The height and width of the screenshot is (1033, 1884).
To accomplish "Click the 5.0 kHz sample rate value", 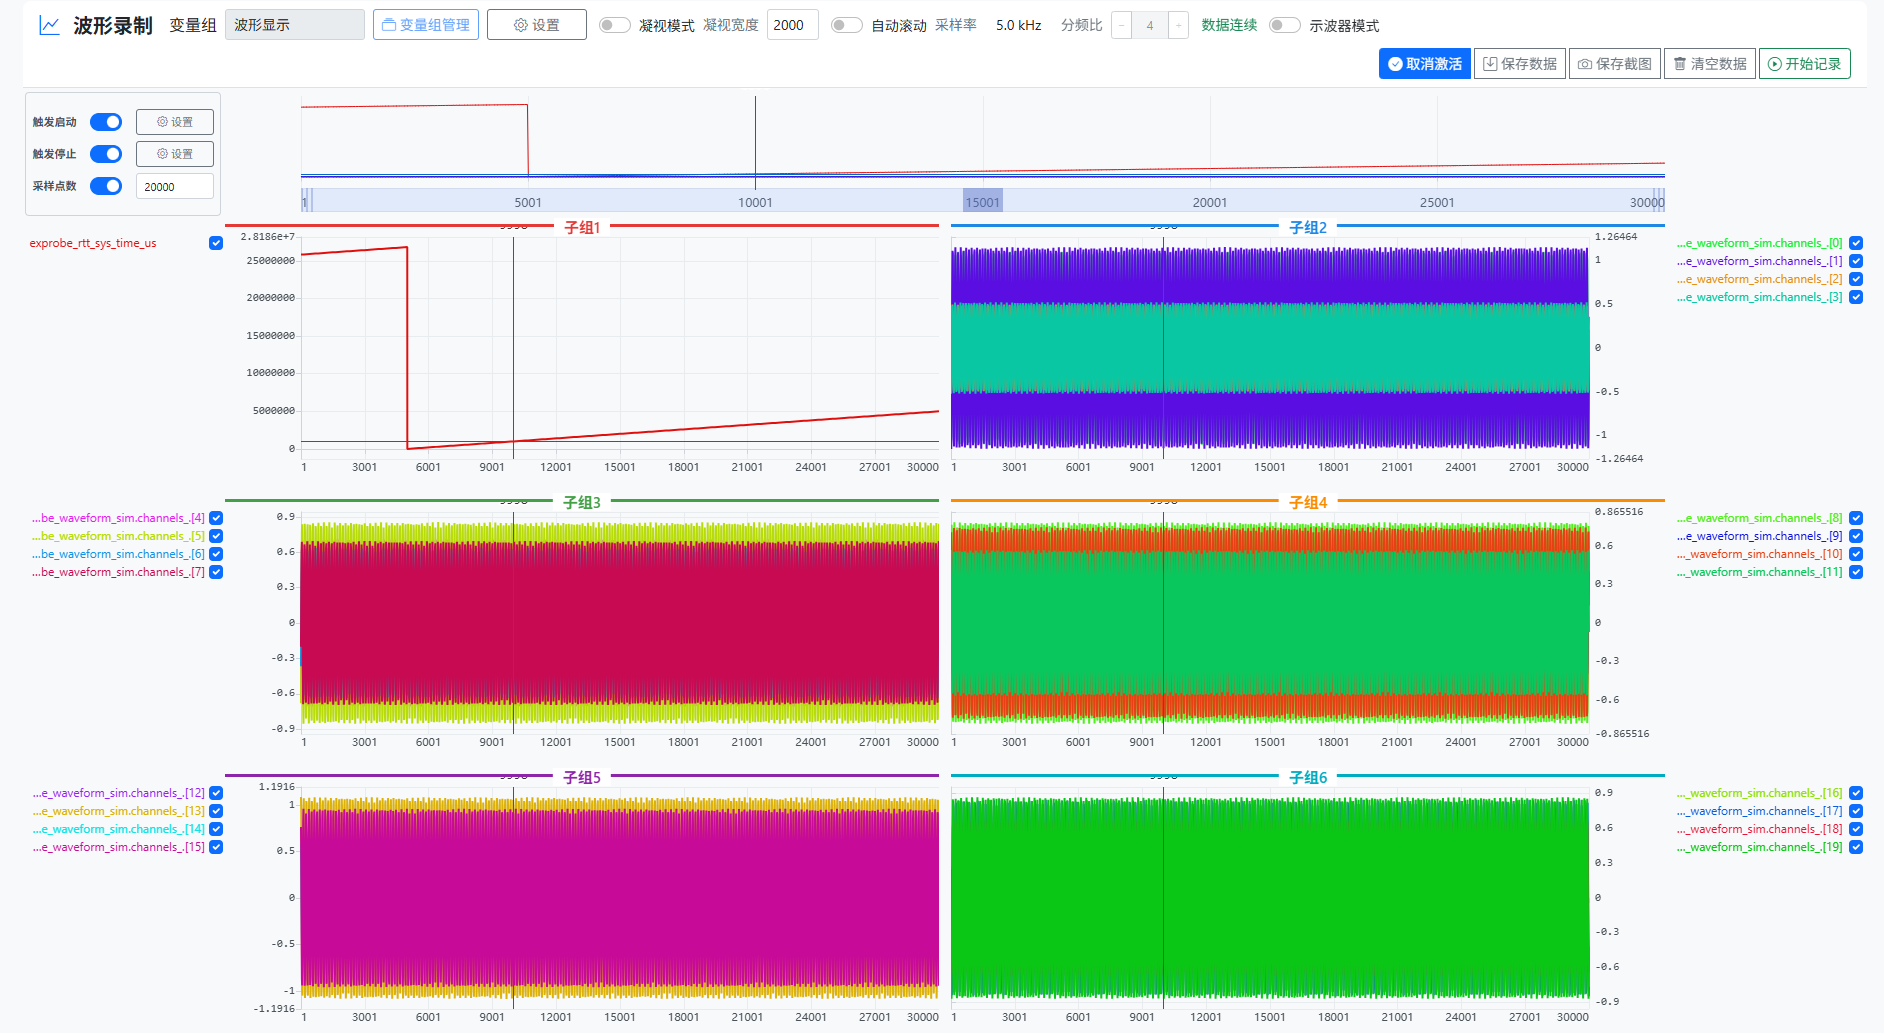I will point(1018,25).
